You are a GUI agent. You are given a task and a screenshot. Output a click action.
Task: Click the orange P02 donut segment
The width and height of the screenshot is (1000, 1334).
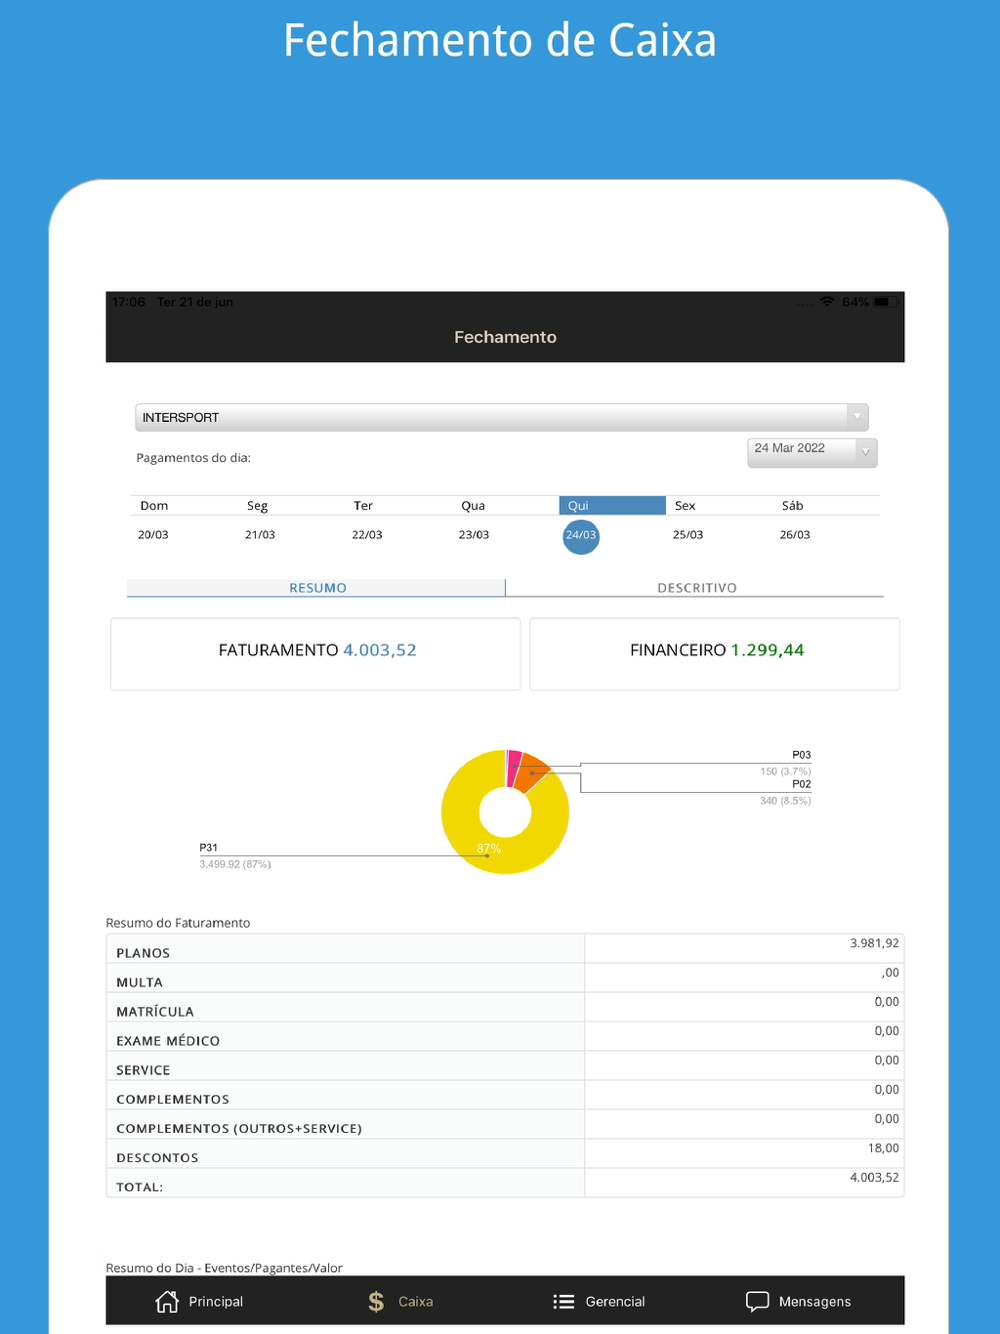[x=534, y=773]
